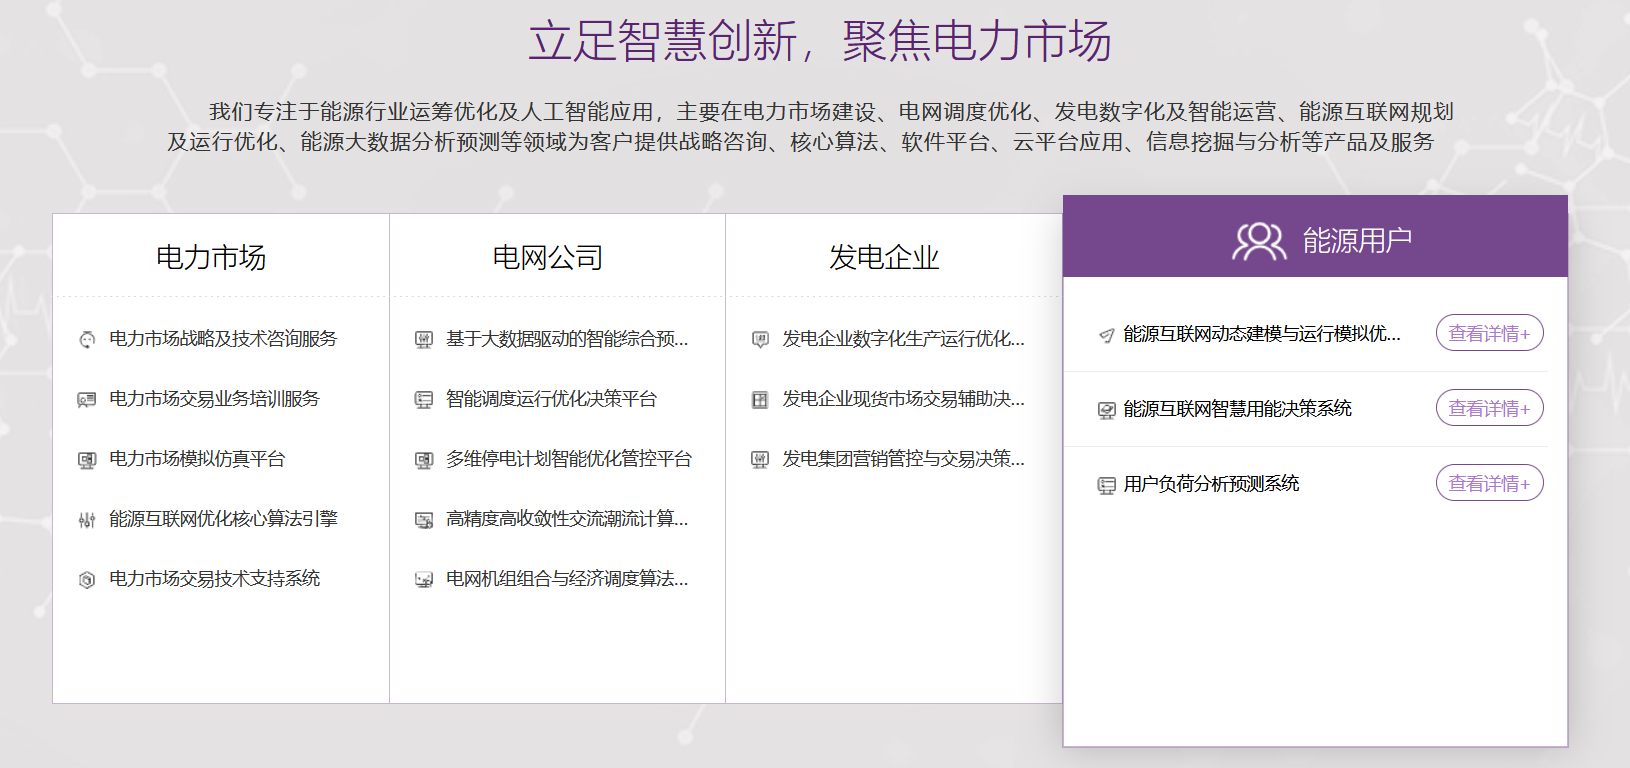This screenshot has width=1630, height=768.
Task: Open 电网机组组合与经济调度算法... link
Action: 567,579
